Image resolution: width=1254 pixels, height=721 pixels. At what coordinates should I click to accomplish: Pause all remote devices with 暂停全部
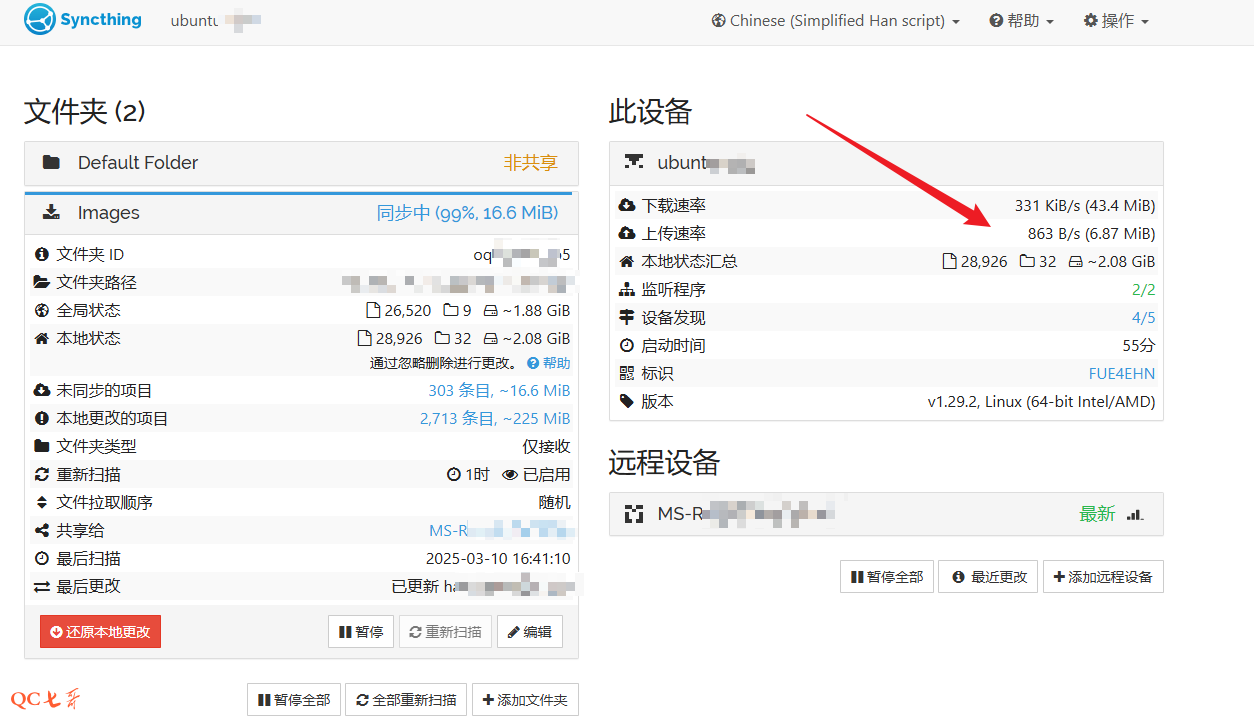pos(886,577)
